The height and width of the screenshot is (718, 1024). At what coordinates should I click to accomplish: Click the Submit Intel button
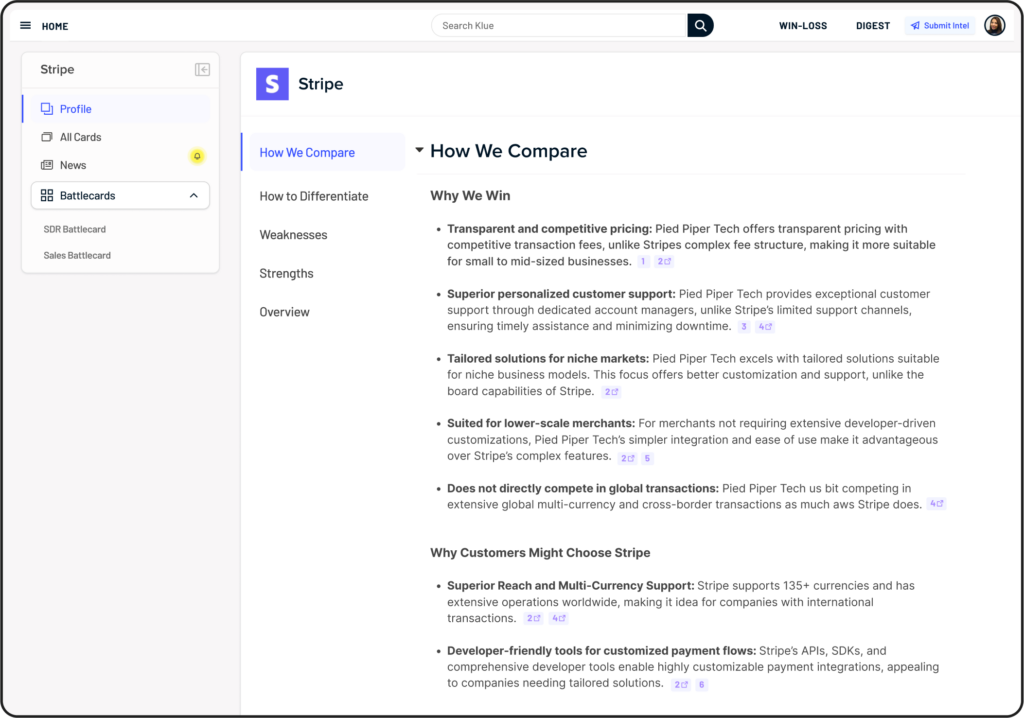point(939,26)
